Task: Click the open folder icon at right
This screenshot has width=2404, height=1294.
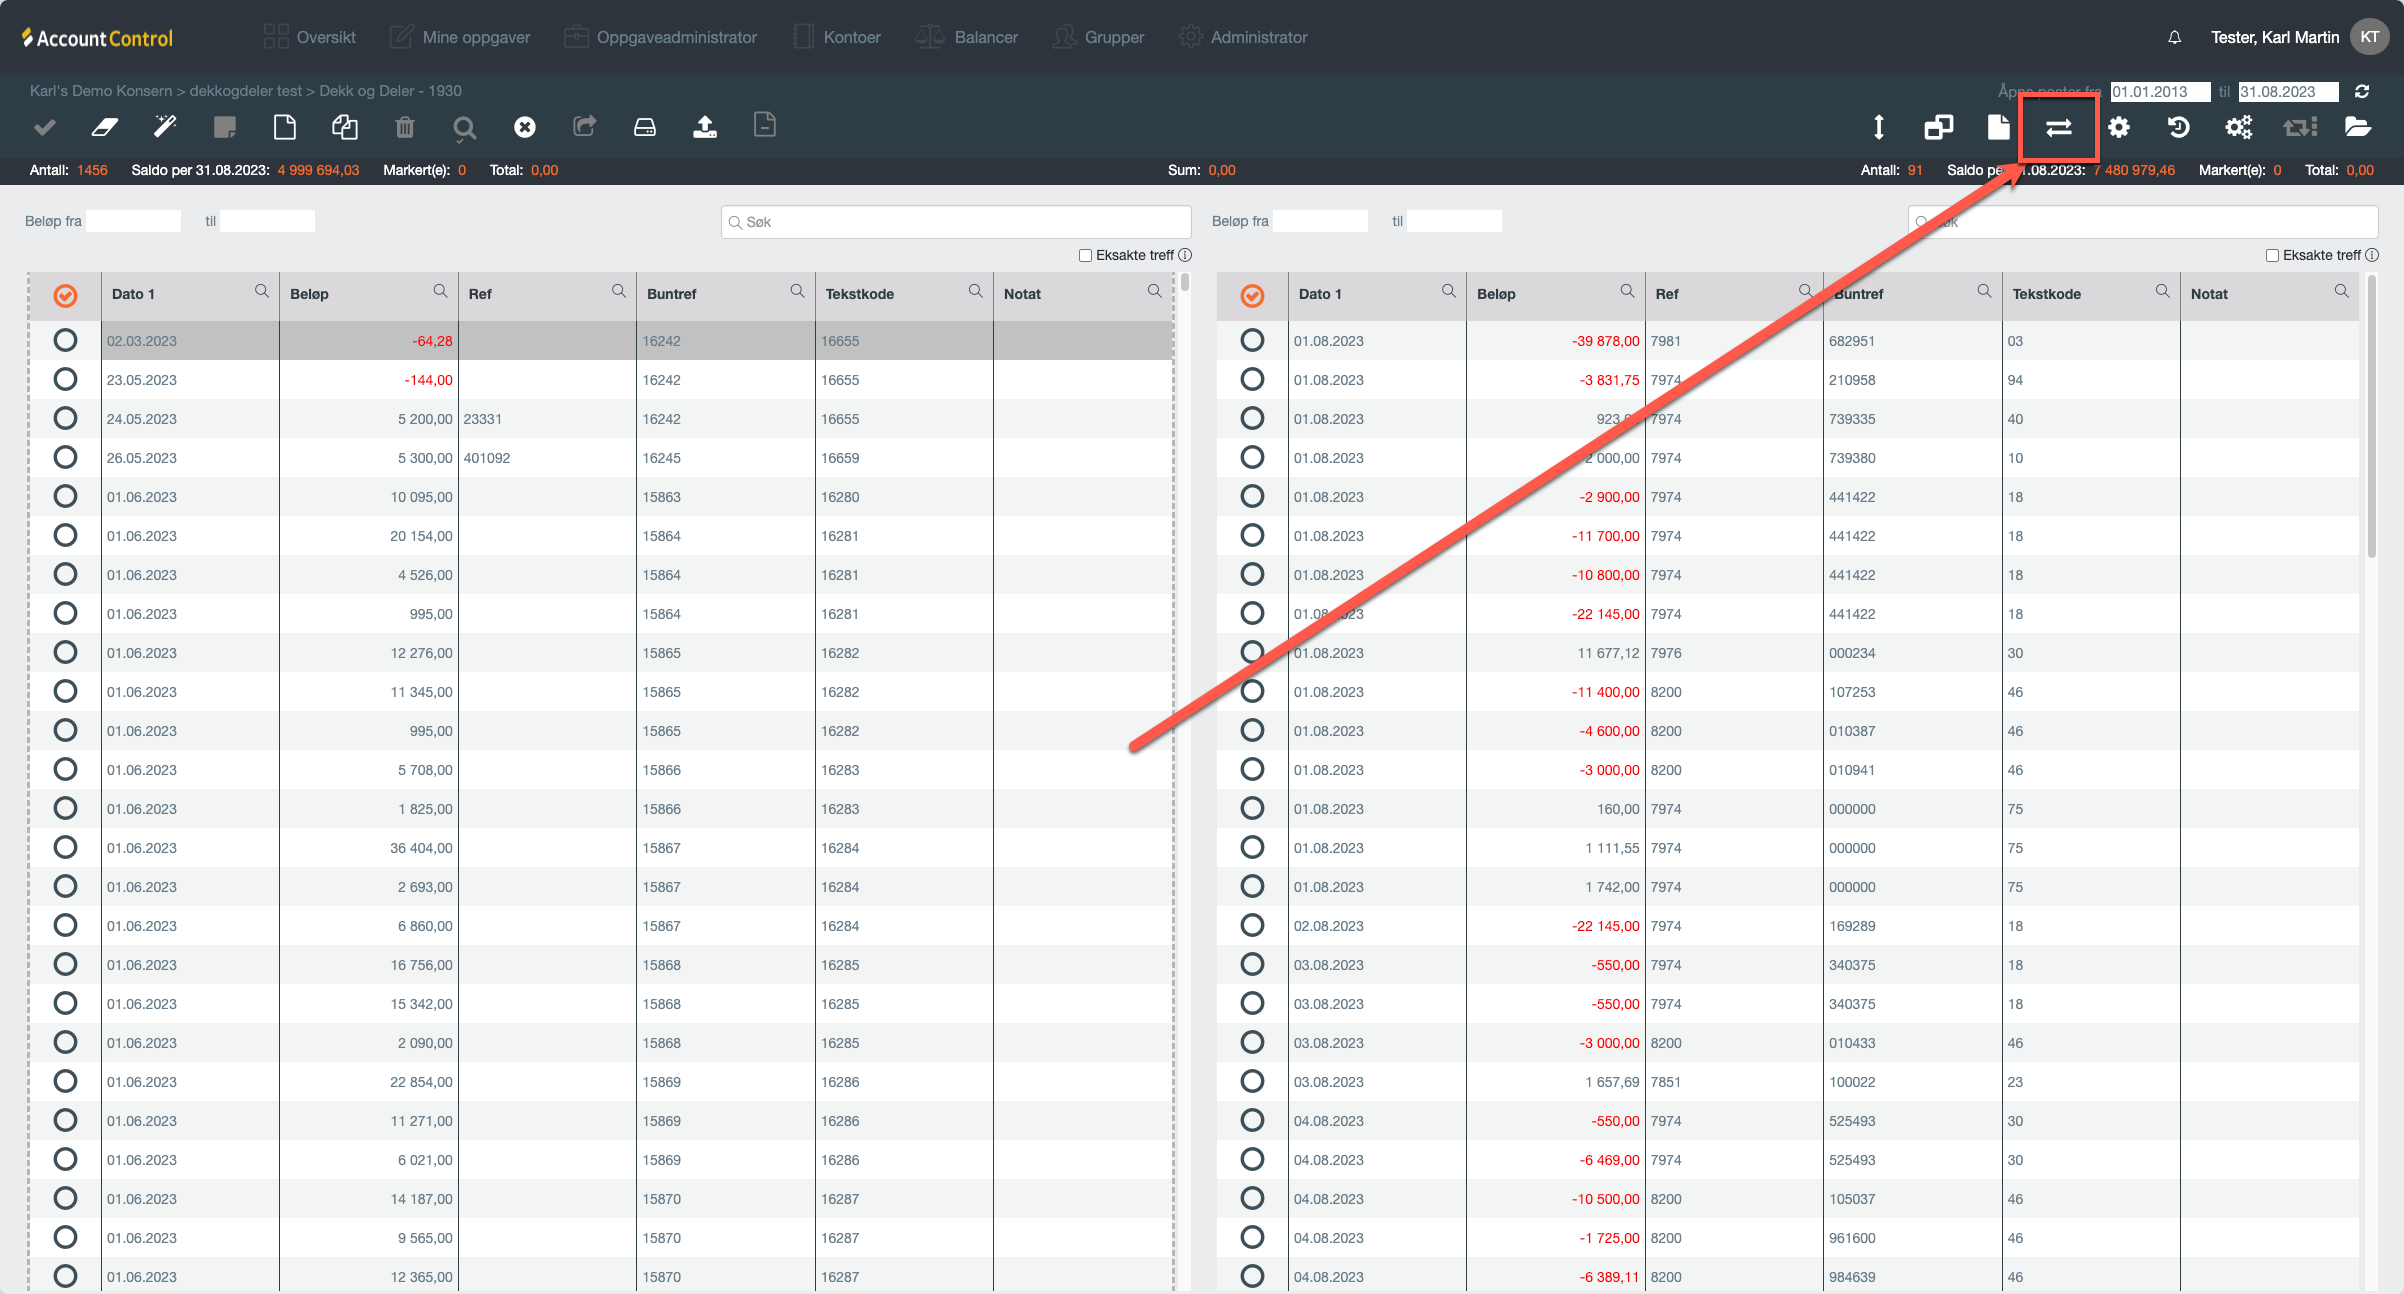Action: click(2358, 127)
